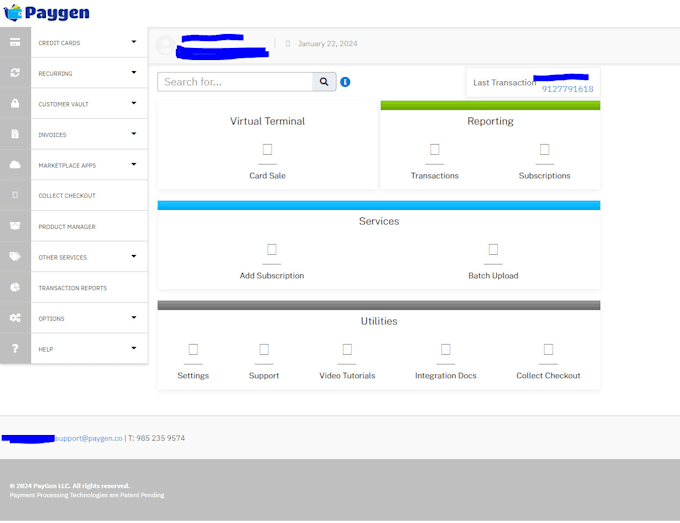The height and width of the screenshot is (523, 680).
Task: Click the Other Services tags icon
Action: pyautogui.click(x=15, y=256)
